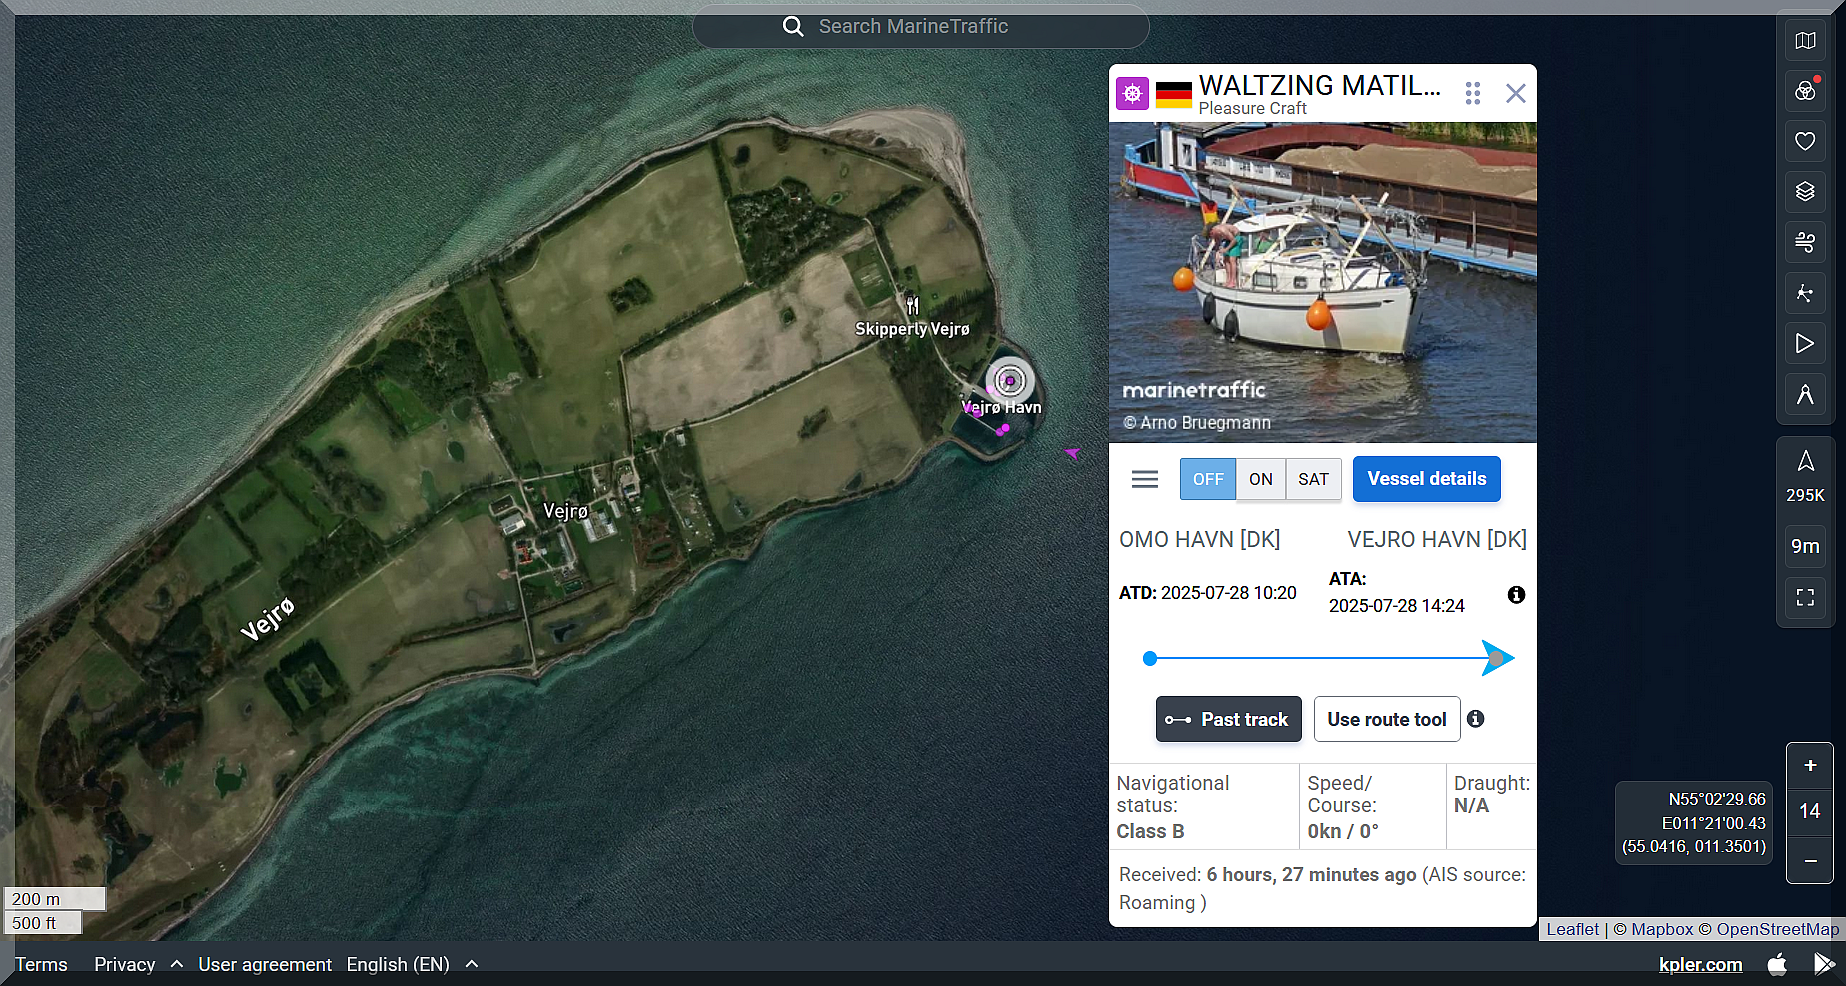The height and width of the screenshot is (986, 1846).
Task: Enter fullscreen map mode
Action: (x=1805, y=597)
